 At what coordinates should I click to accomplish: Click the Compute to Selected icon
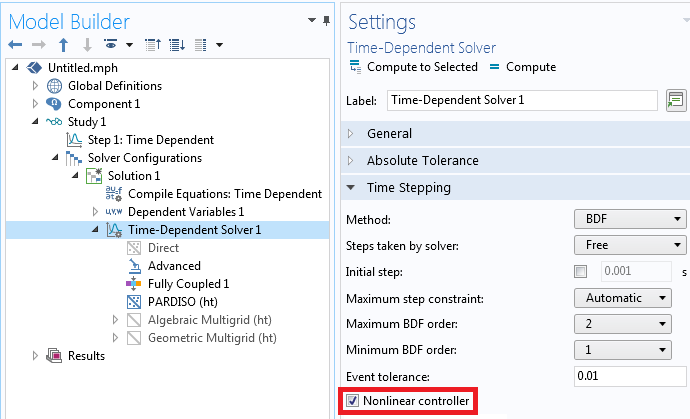point(356,67)
